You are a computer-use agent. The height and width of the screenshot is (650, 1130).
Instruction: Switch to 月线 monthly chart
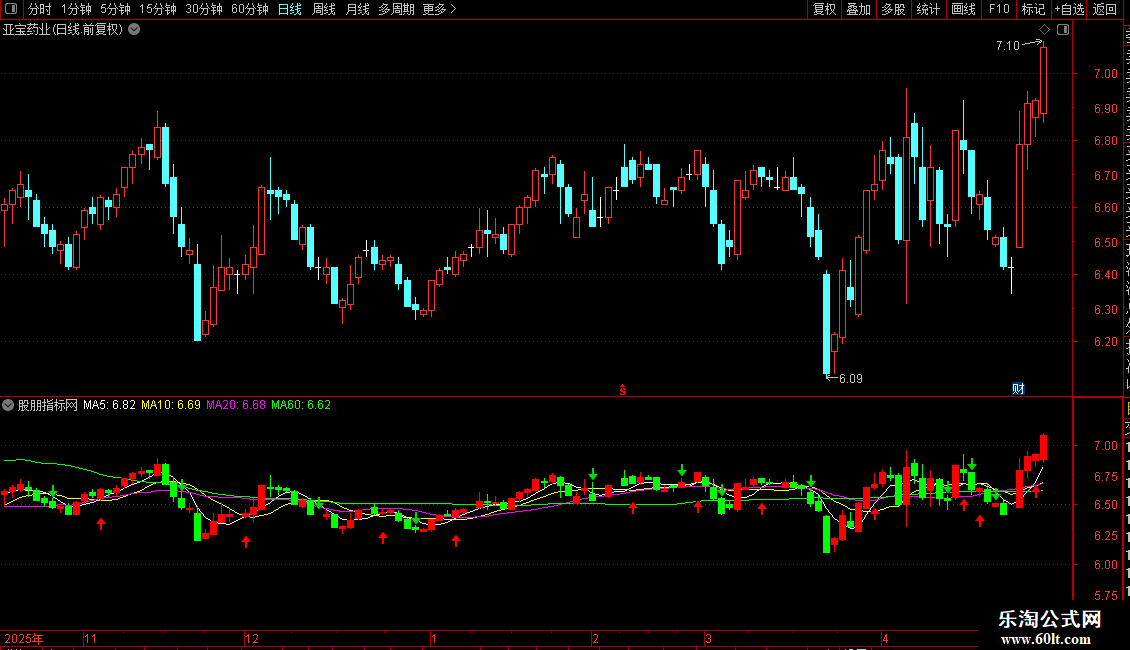[357, 9]
